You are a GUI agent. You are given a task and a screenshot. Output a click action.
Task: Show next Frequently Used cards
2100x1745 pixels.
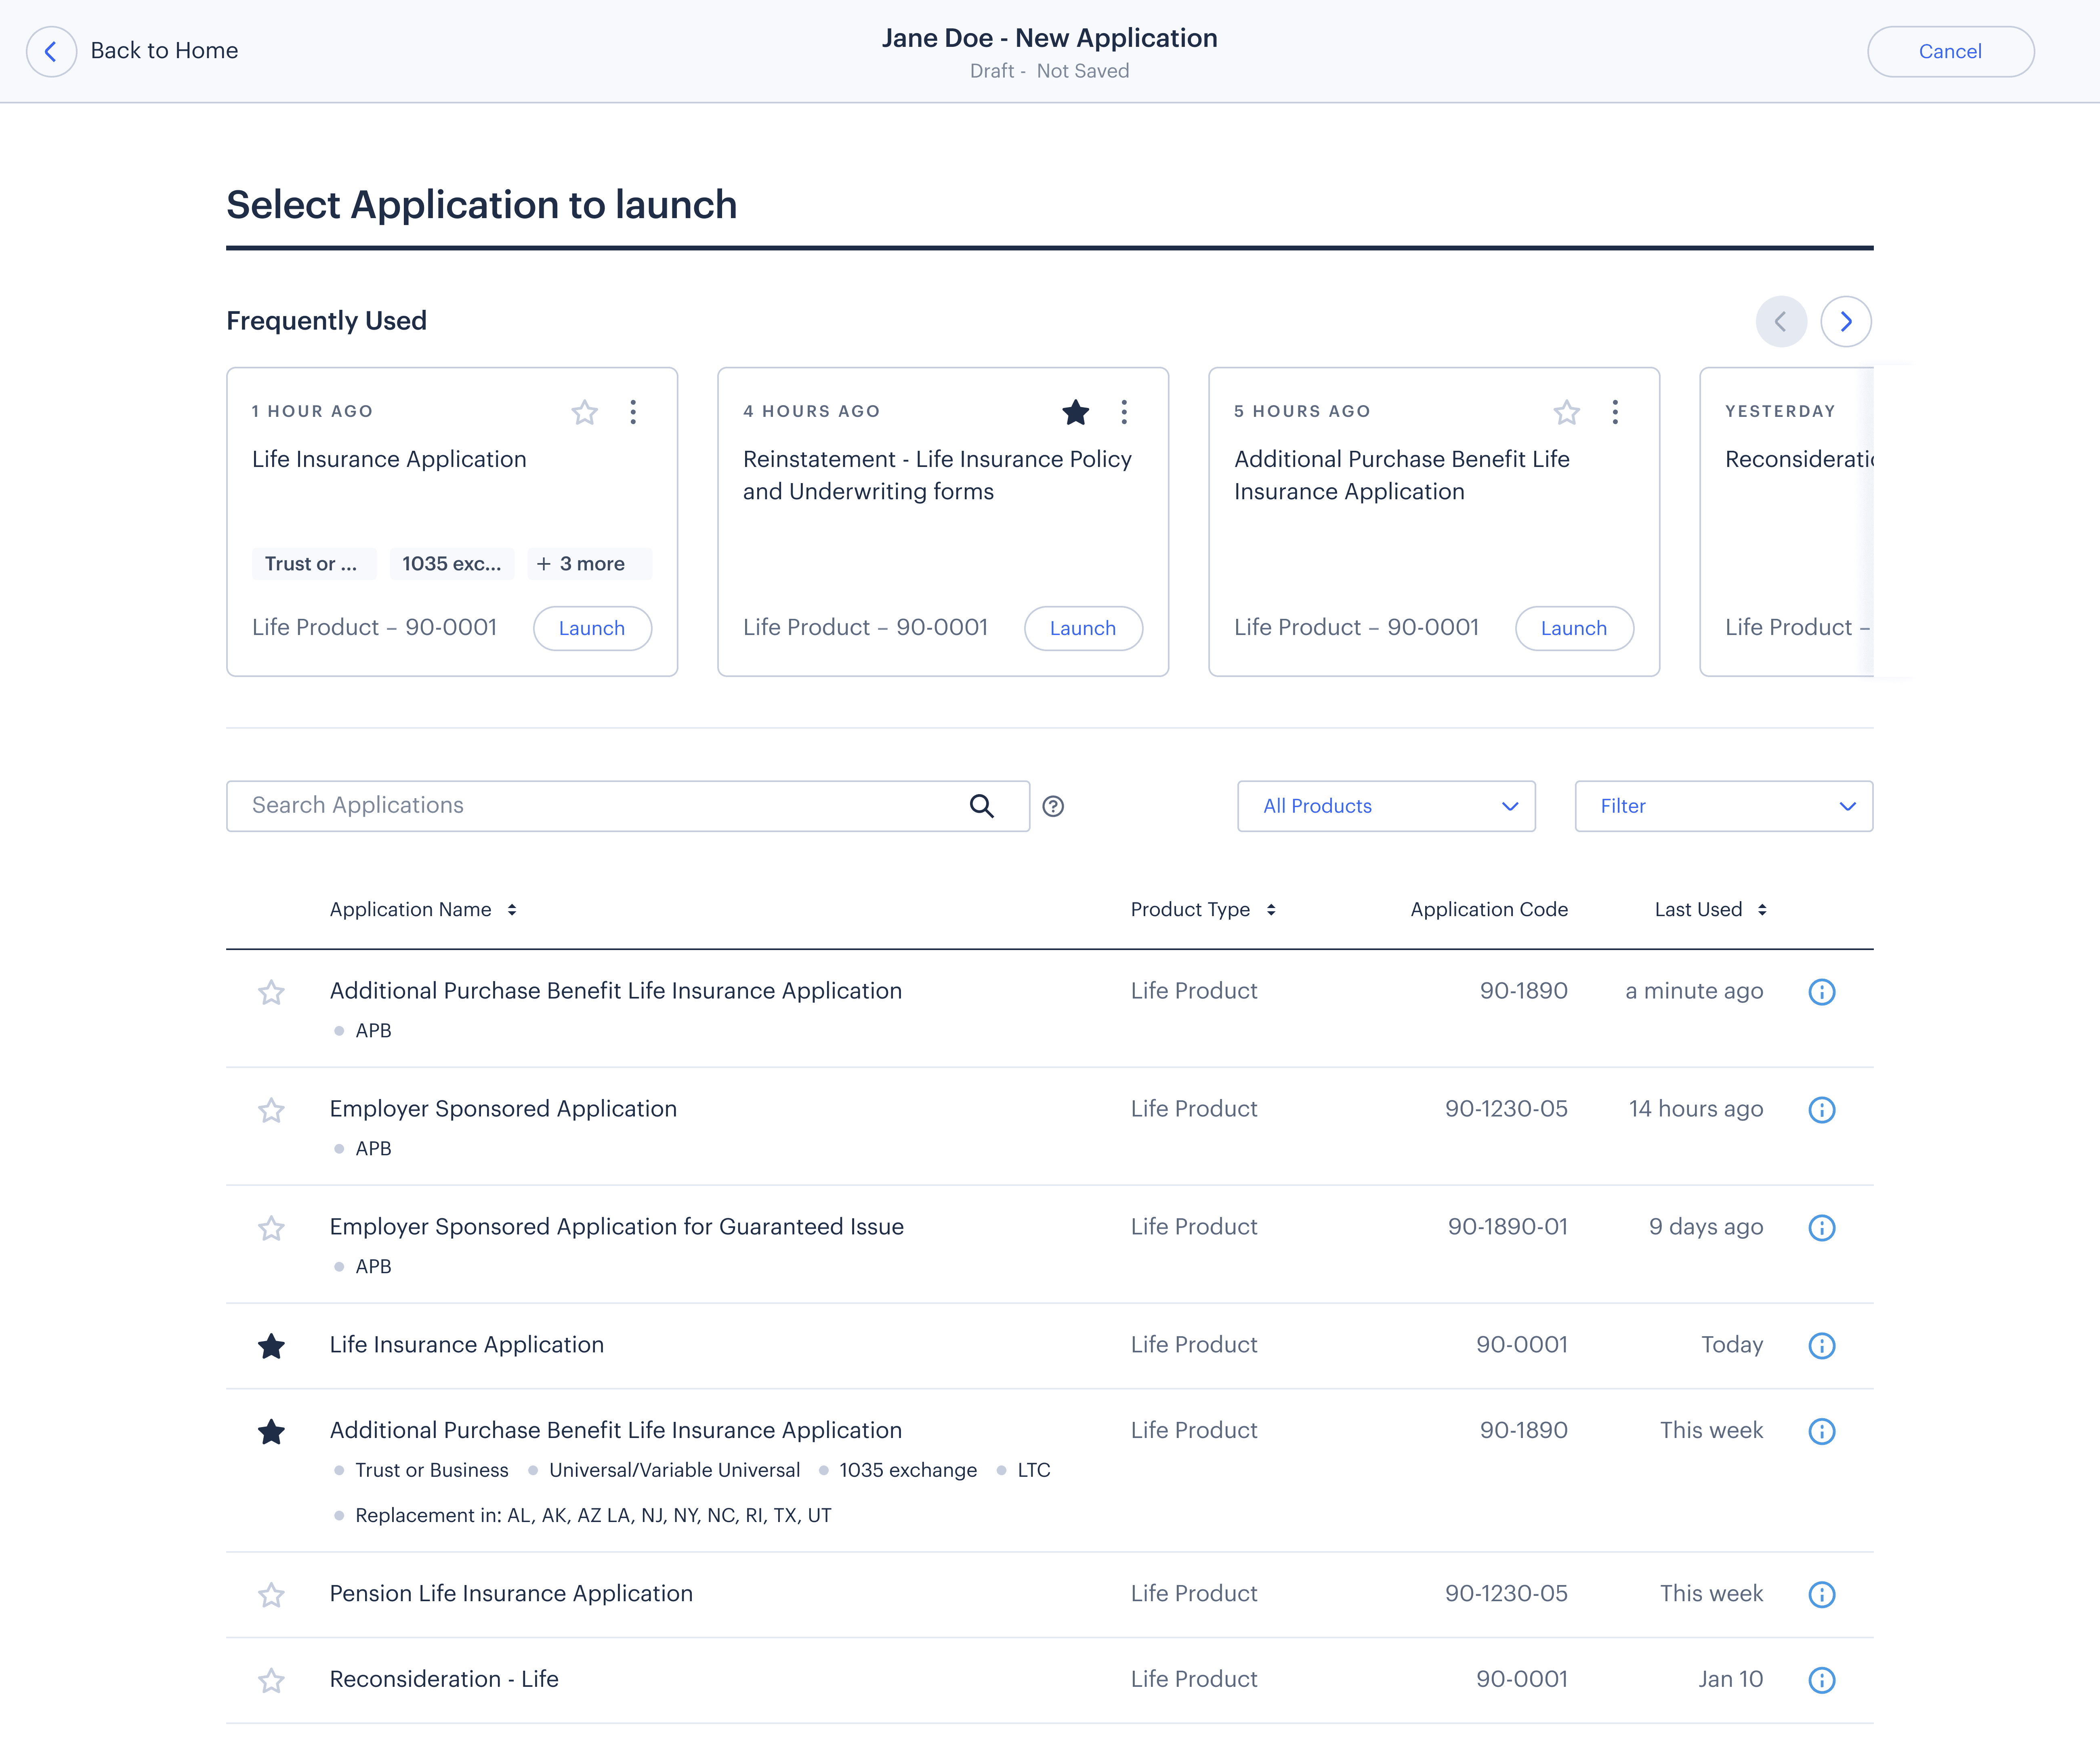(1846, 321)
